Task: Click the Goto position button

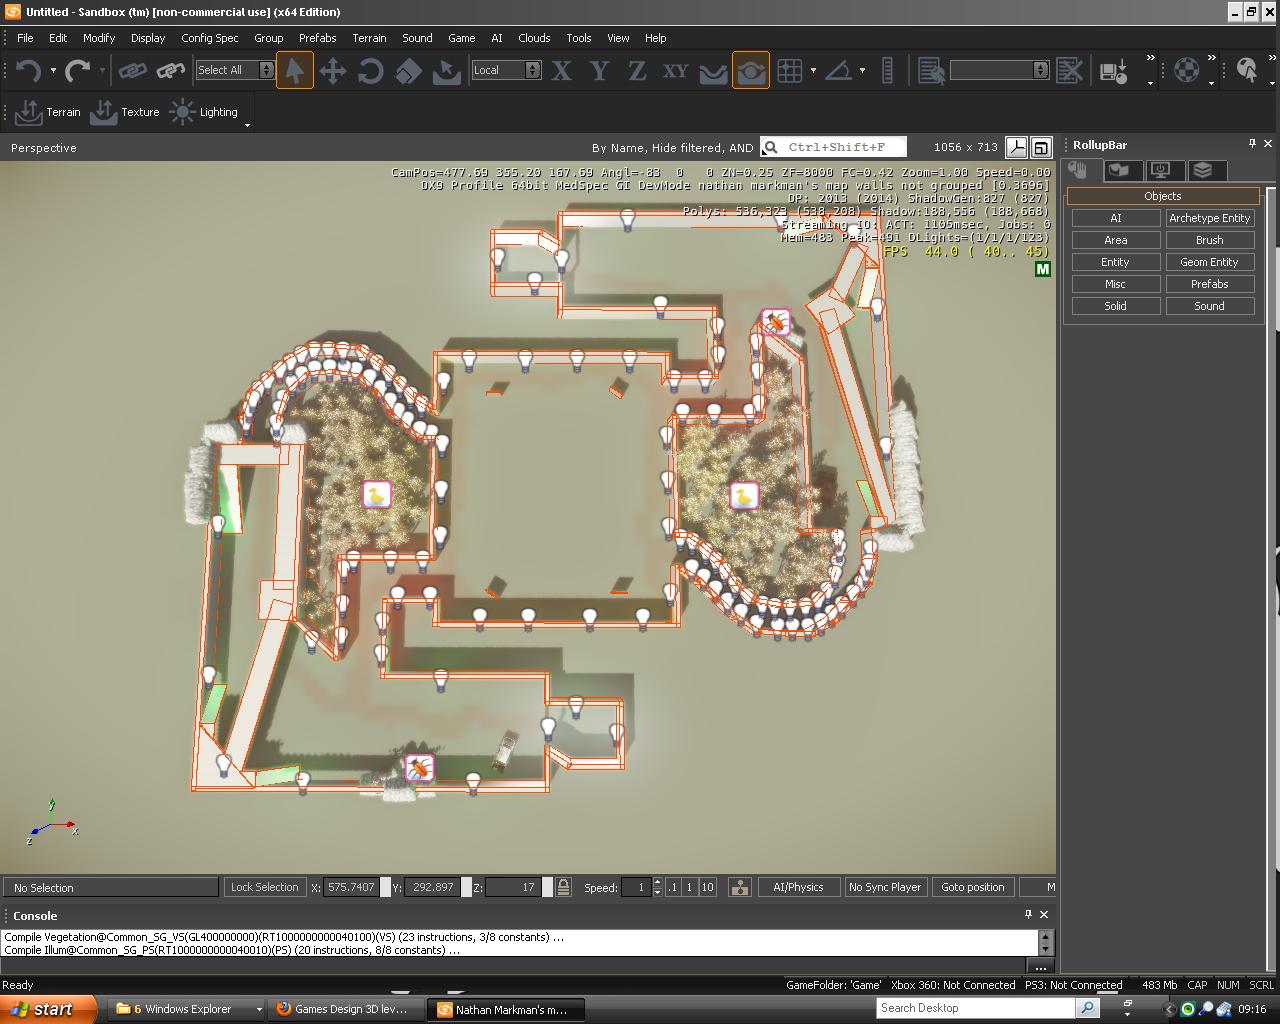Action: pyautogui.click(x=972, y=886)
